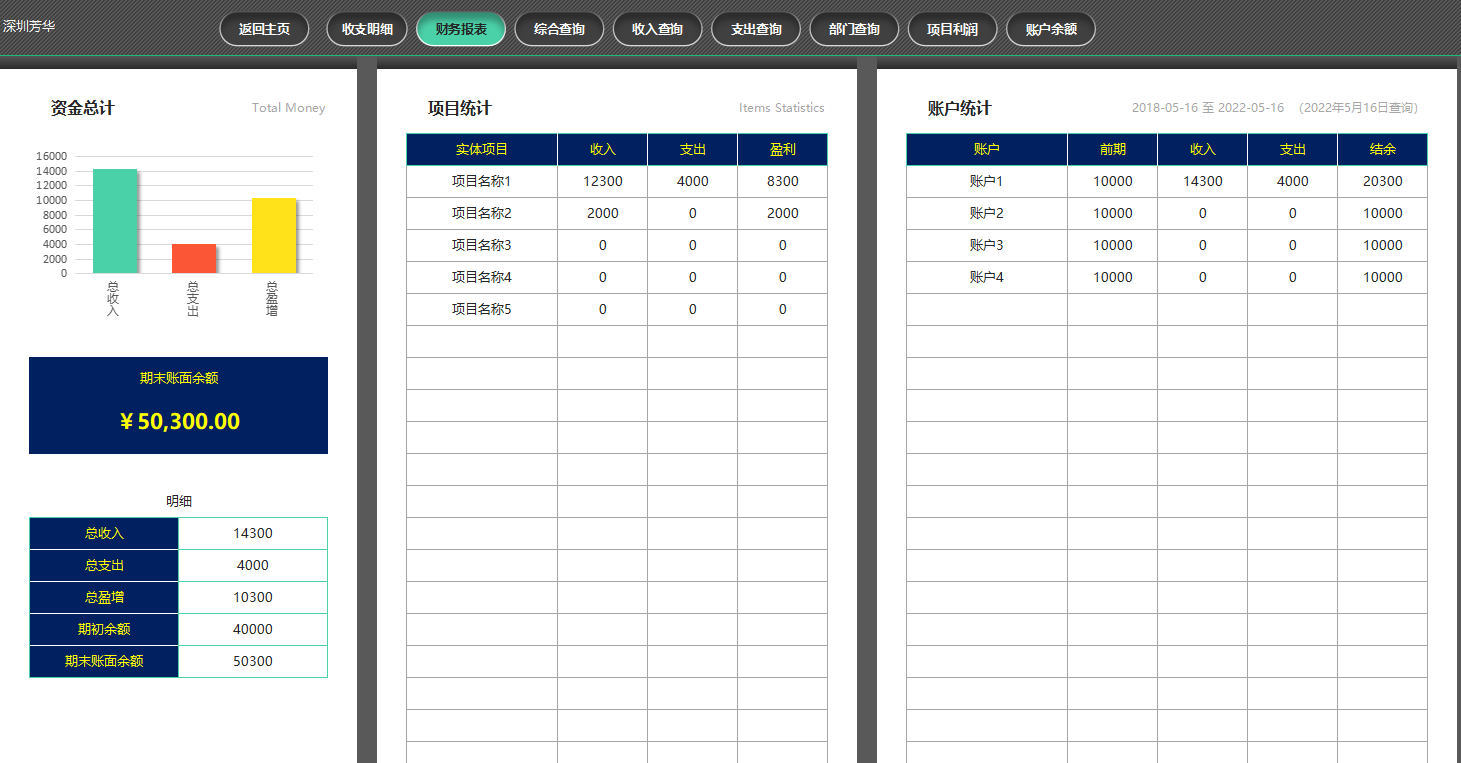Select the 8300 profit cell
Viewport: 1461px width, 763px height.
coord(783,181)
